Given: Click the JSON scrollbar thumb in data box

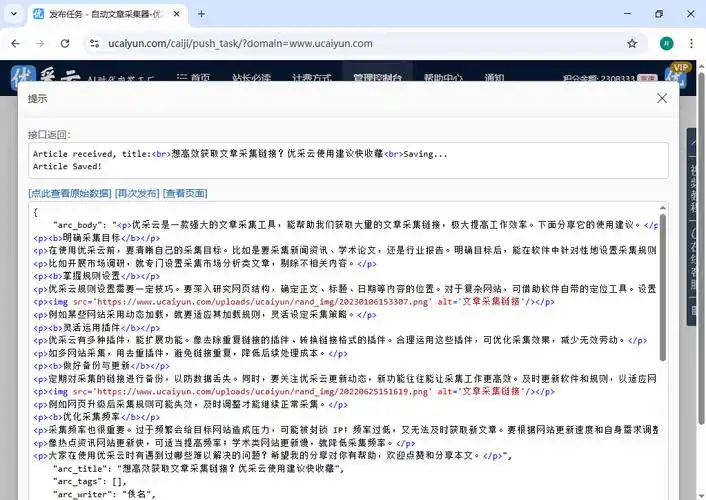Looking at the screenshot, I should tap(662, 286).
